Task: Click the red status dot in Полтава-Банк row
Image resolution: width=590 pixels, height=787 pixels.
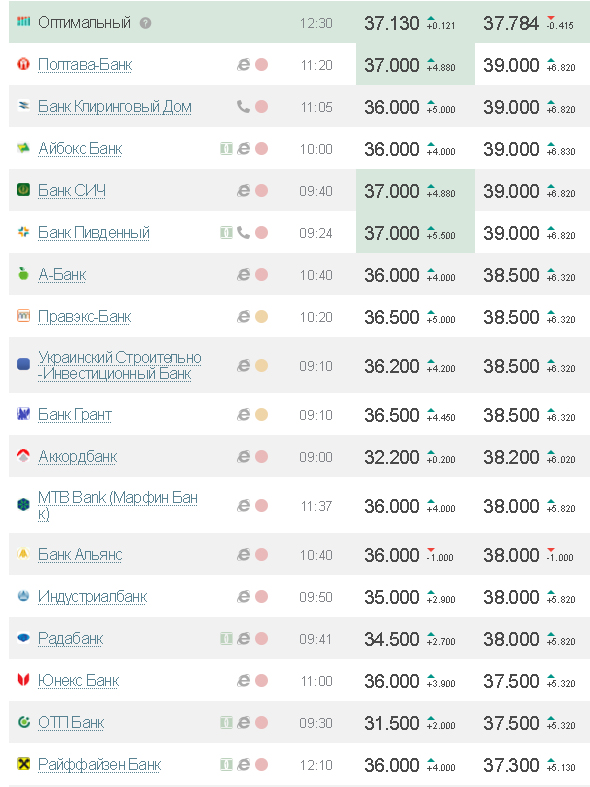Action: tap(261, 65)
